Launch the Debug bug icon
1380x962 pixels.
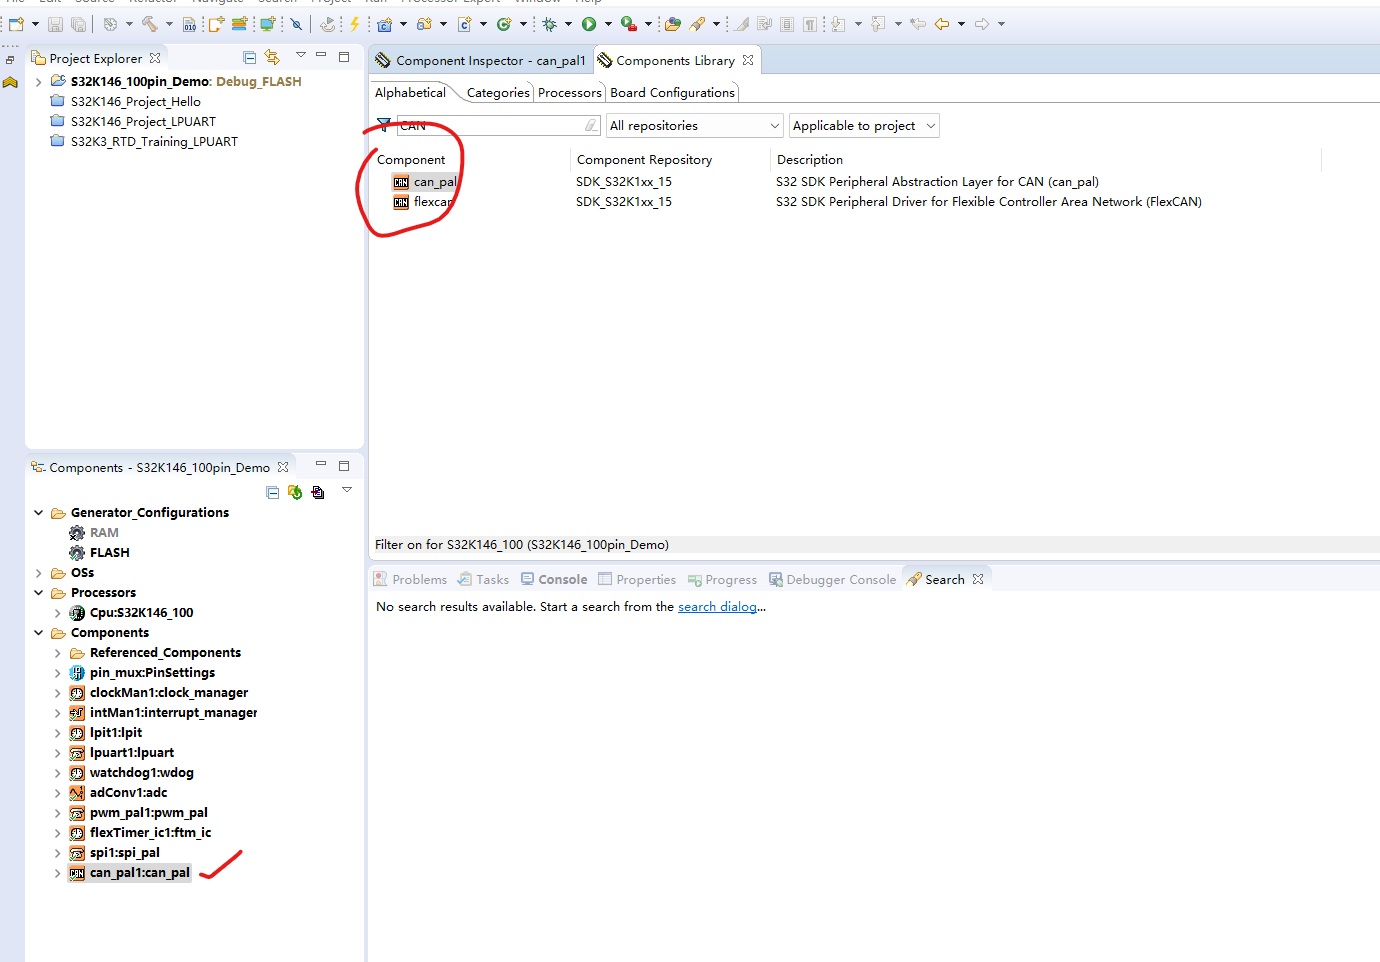pyautogui.click(x=548, y=24)
